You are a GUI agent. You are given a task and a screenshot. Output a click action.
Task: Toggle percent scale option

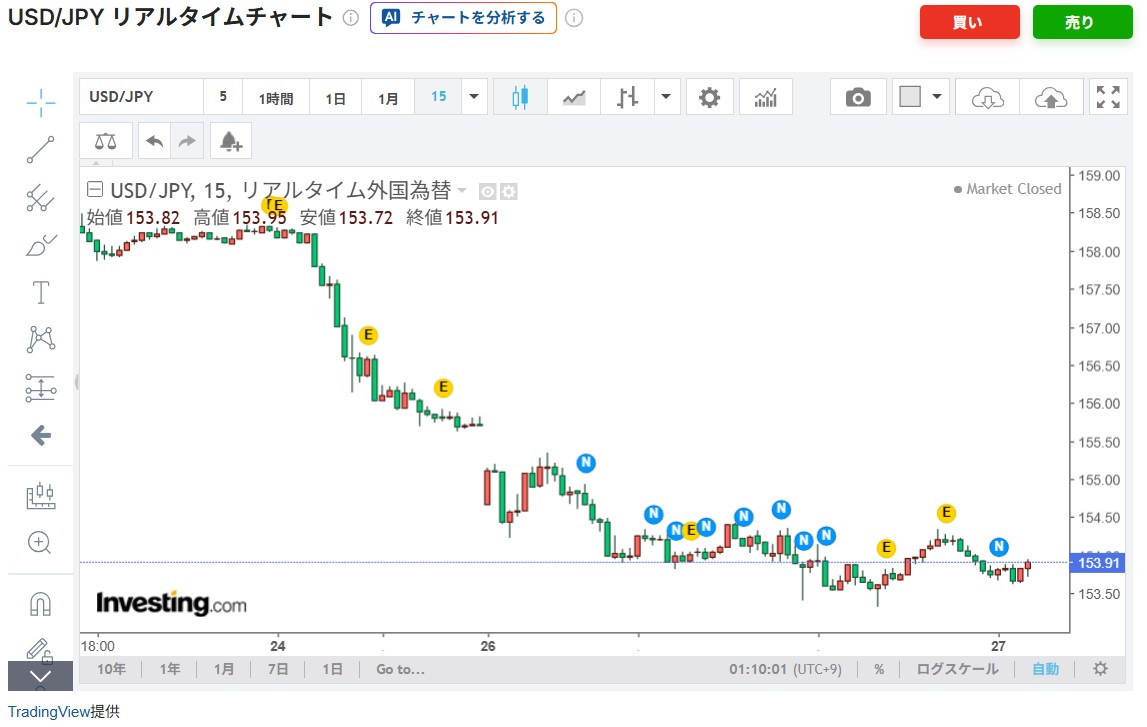[879, 669]
